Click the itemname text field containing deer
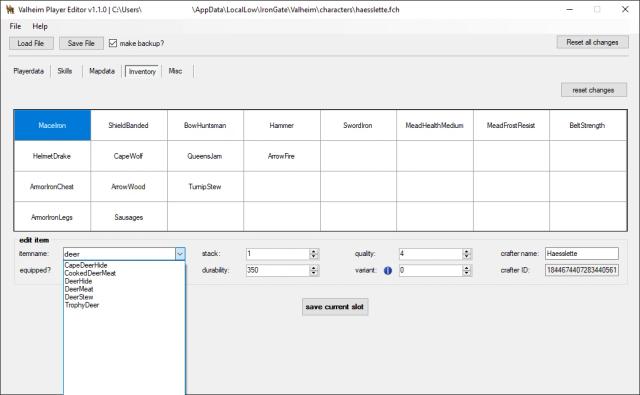Screen dimensions: 640x395 click(x=120, y=254)
